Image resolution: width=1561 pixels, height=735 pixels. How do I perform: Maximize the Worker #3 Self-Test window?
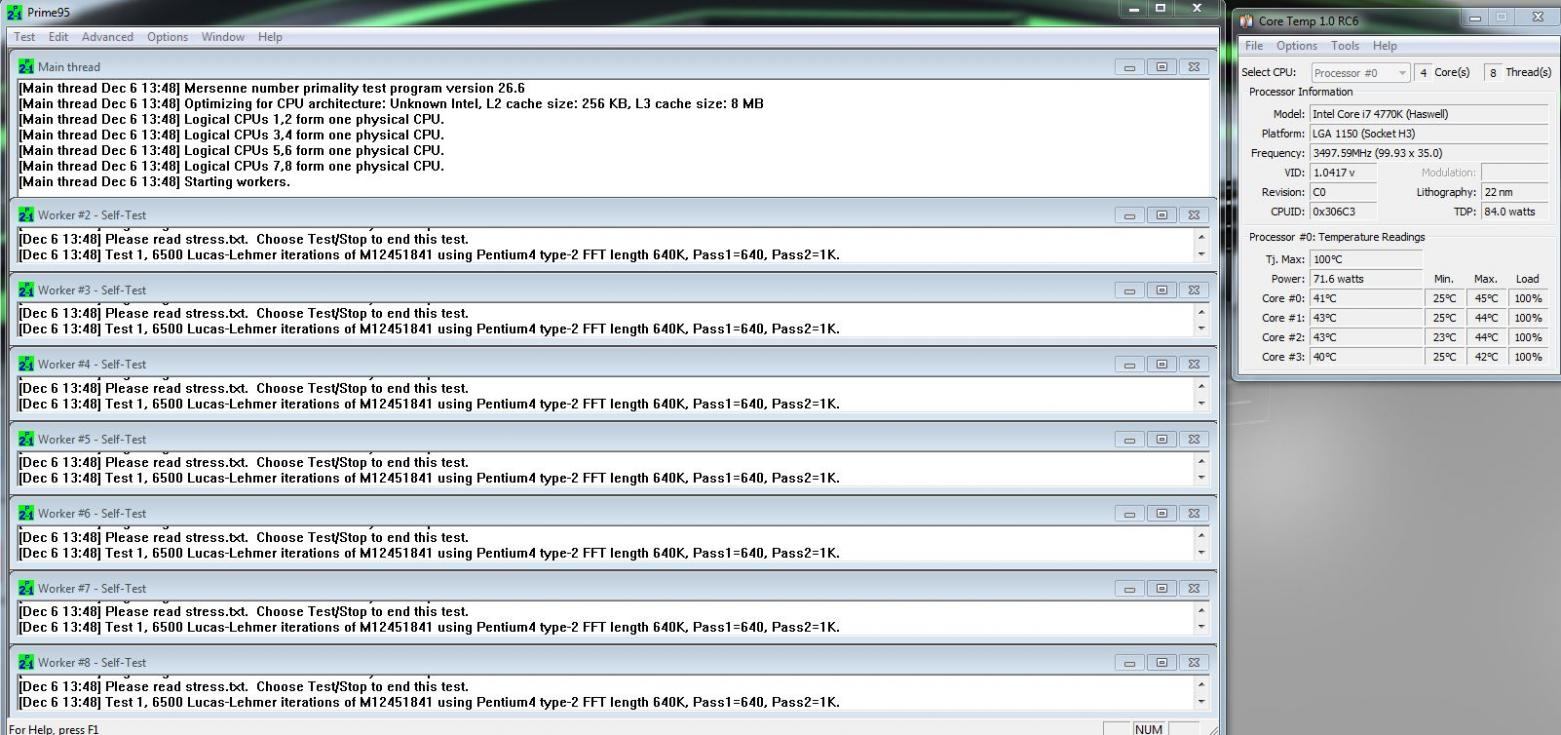[1164, 290]
